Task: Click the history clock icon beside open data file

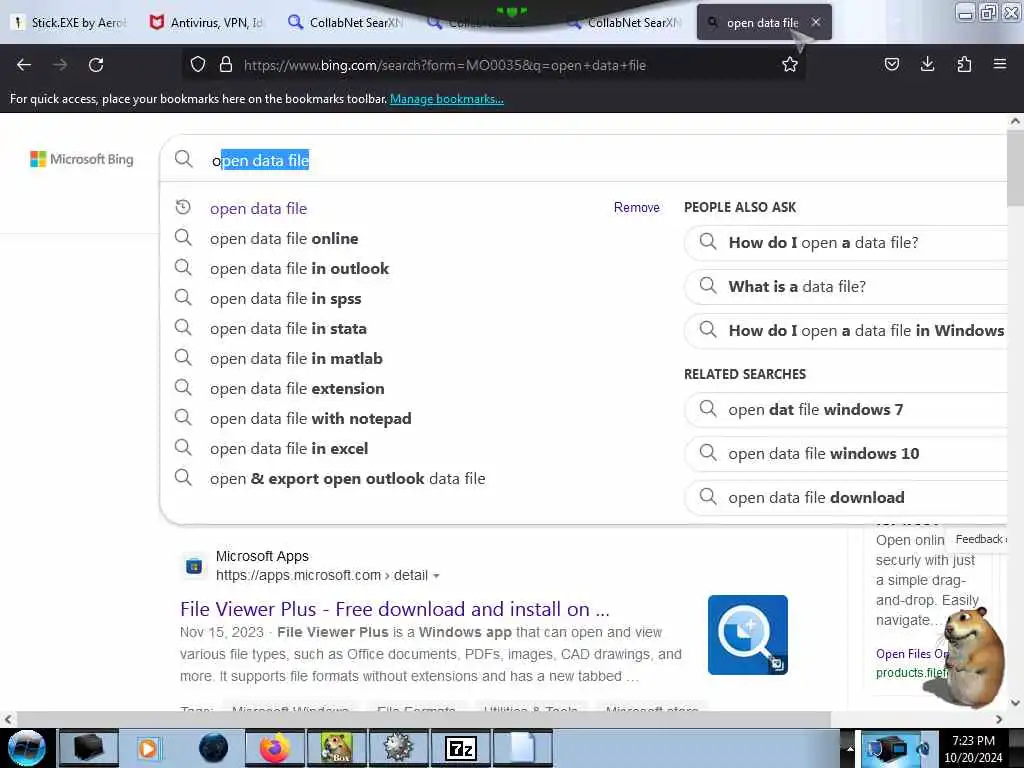Action: point(183,207)
